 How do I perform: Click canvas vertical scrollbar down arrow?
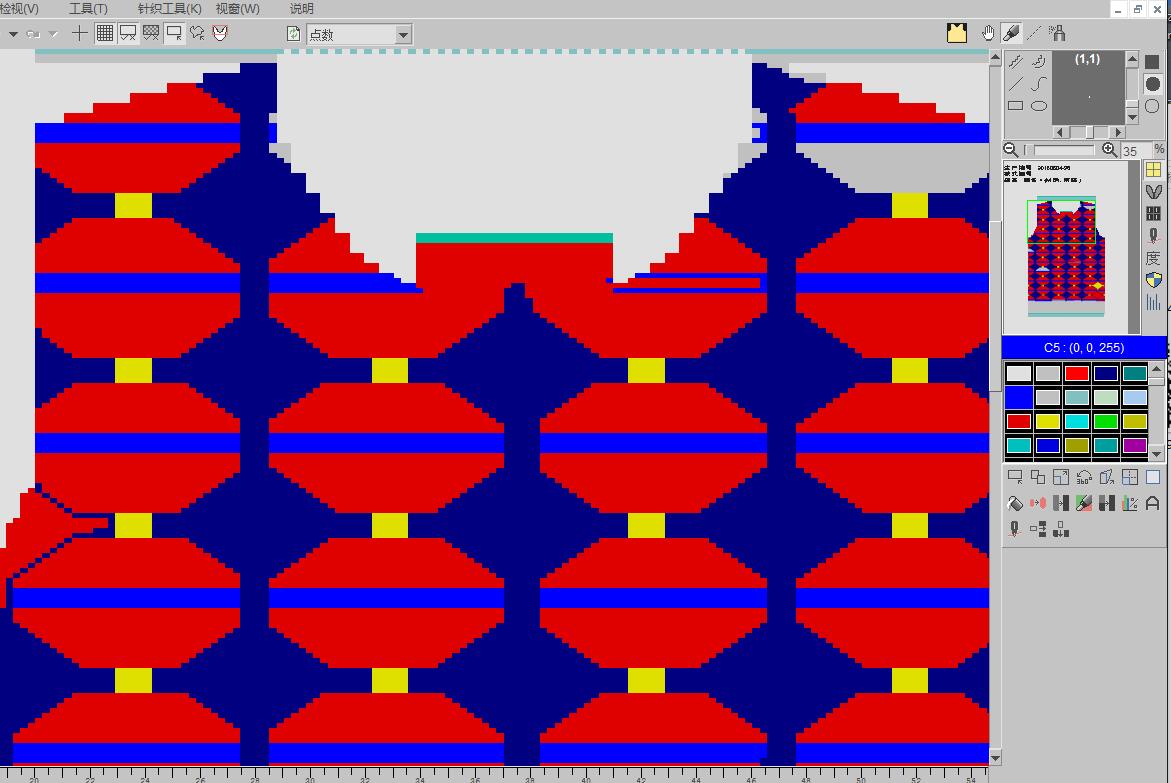[x=995, y=758]
